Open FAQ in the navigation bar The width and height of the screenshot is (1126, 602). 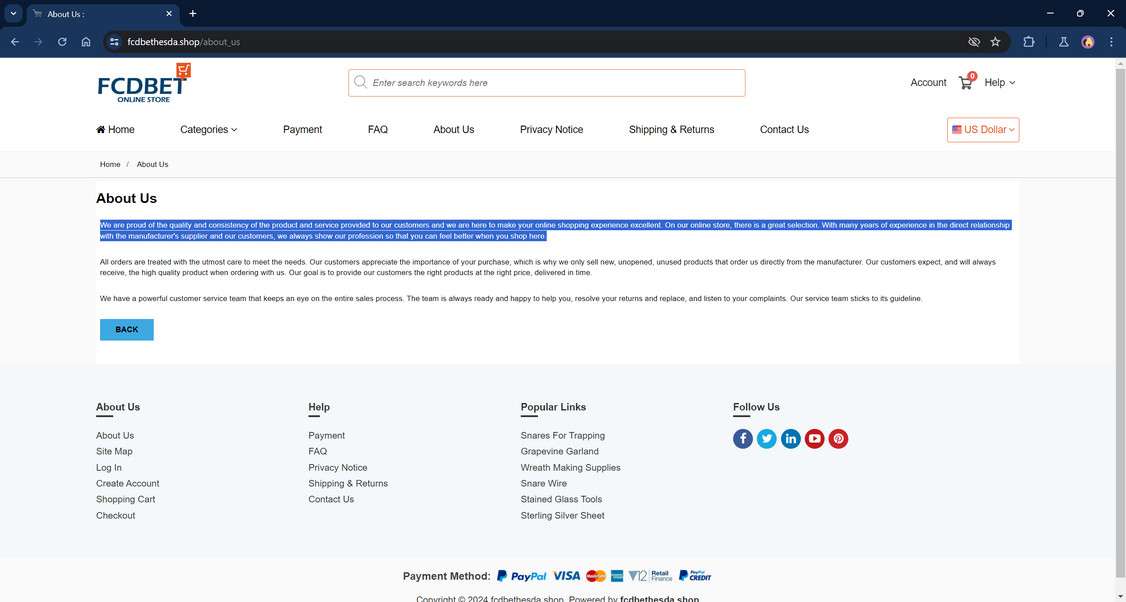[378, 129]
